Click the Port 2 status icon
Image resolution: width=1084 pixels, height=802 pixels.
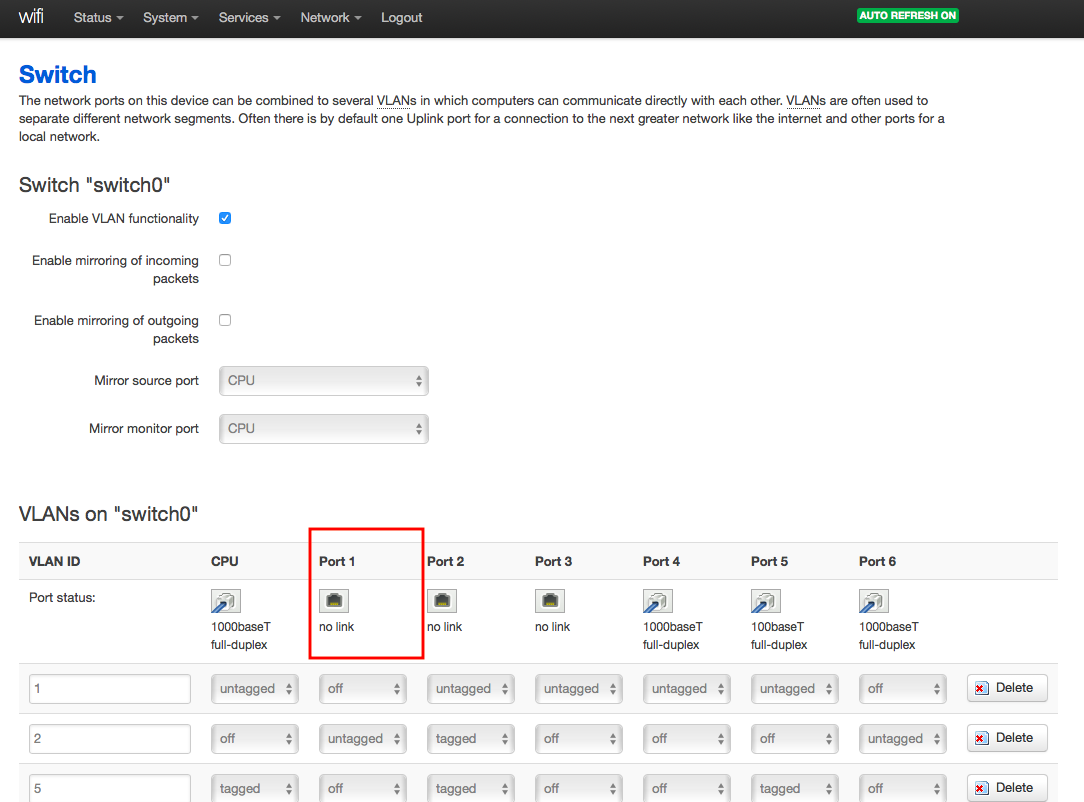tap(441, 601)
